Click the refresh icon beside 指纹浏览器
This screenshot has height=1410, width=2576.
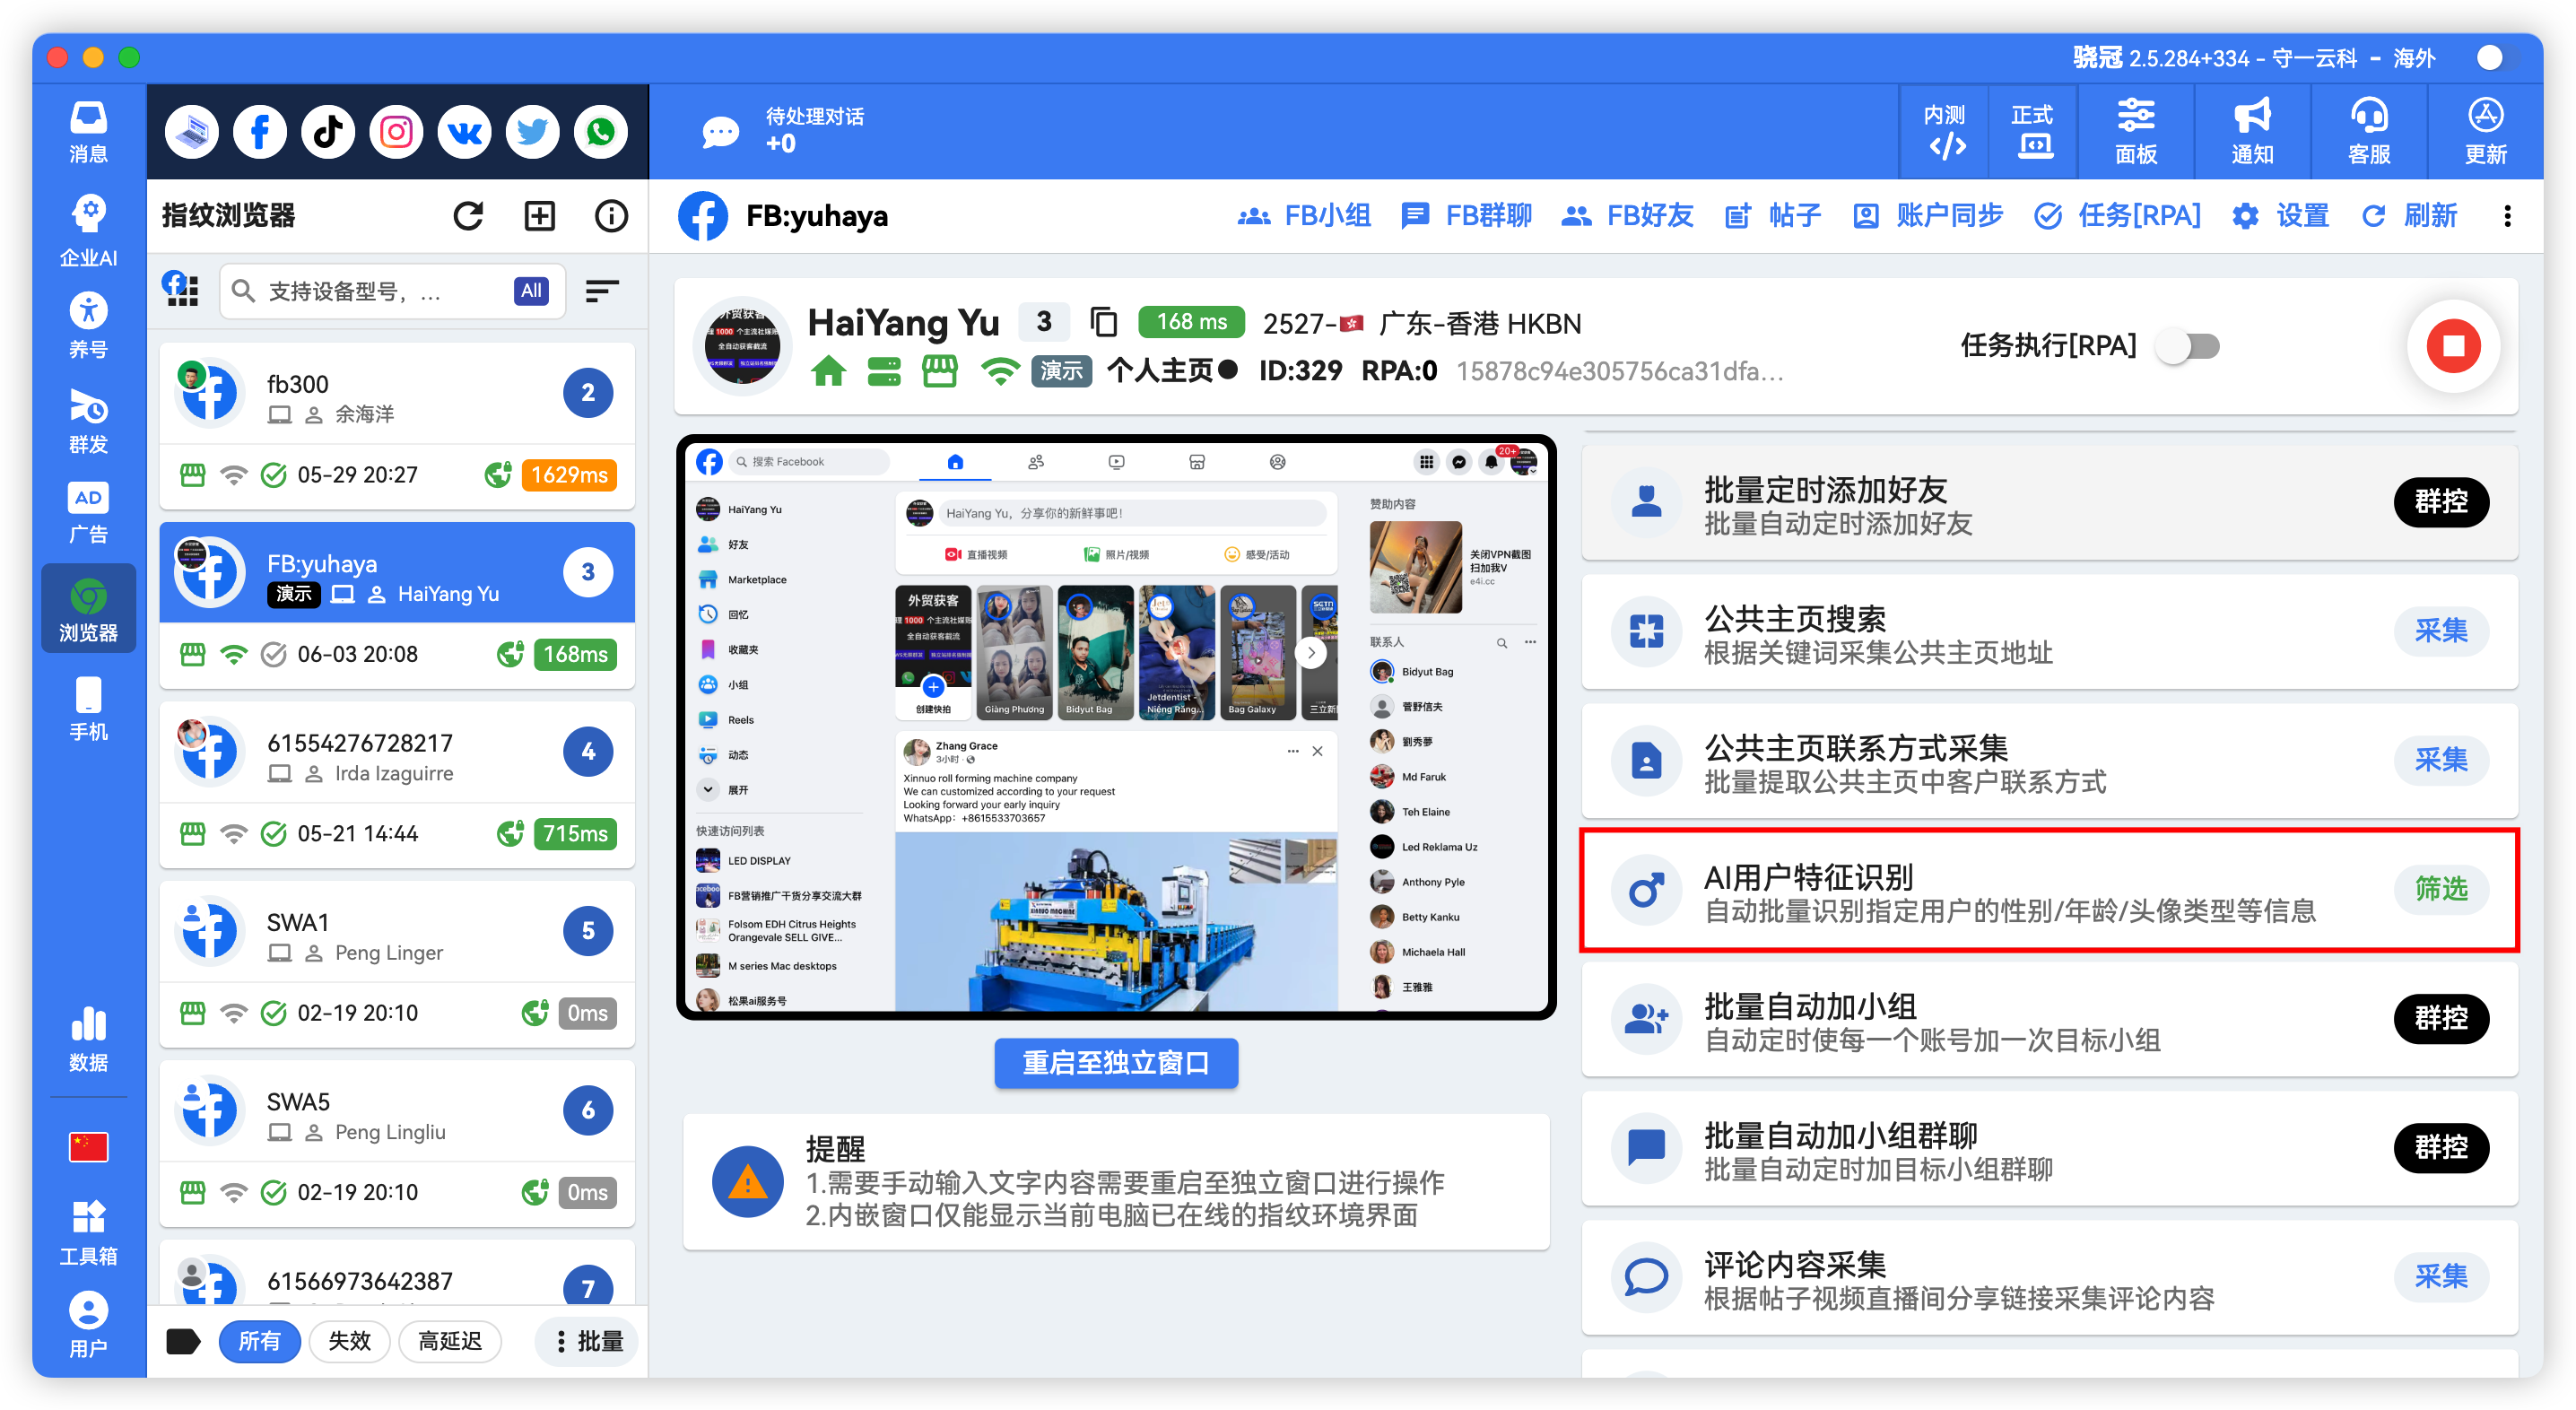coord(468,215)
